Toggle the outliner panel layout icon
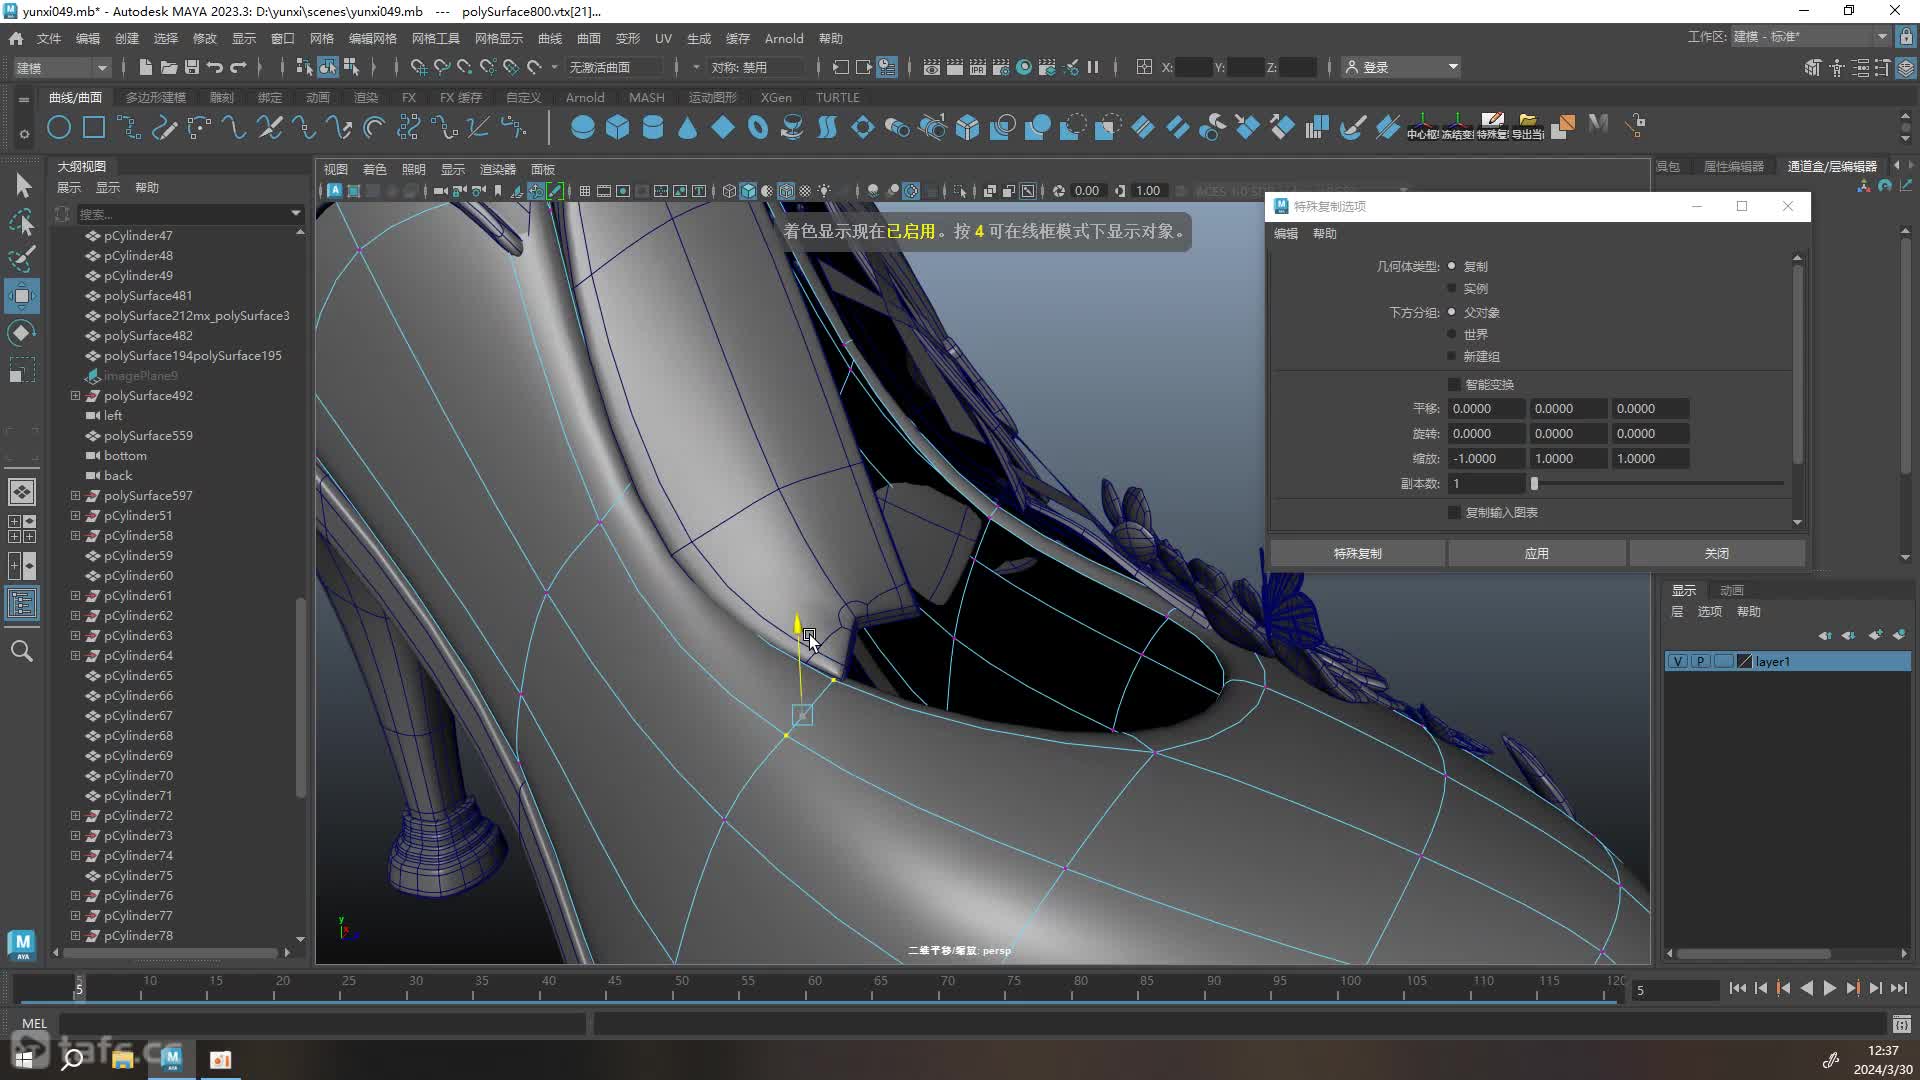Viewport: 1920px width, 1080px height. coord(22,603)
